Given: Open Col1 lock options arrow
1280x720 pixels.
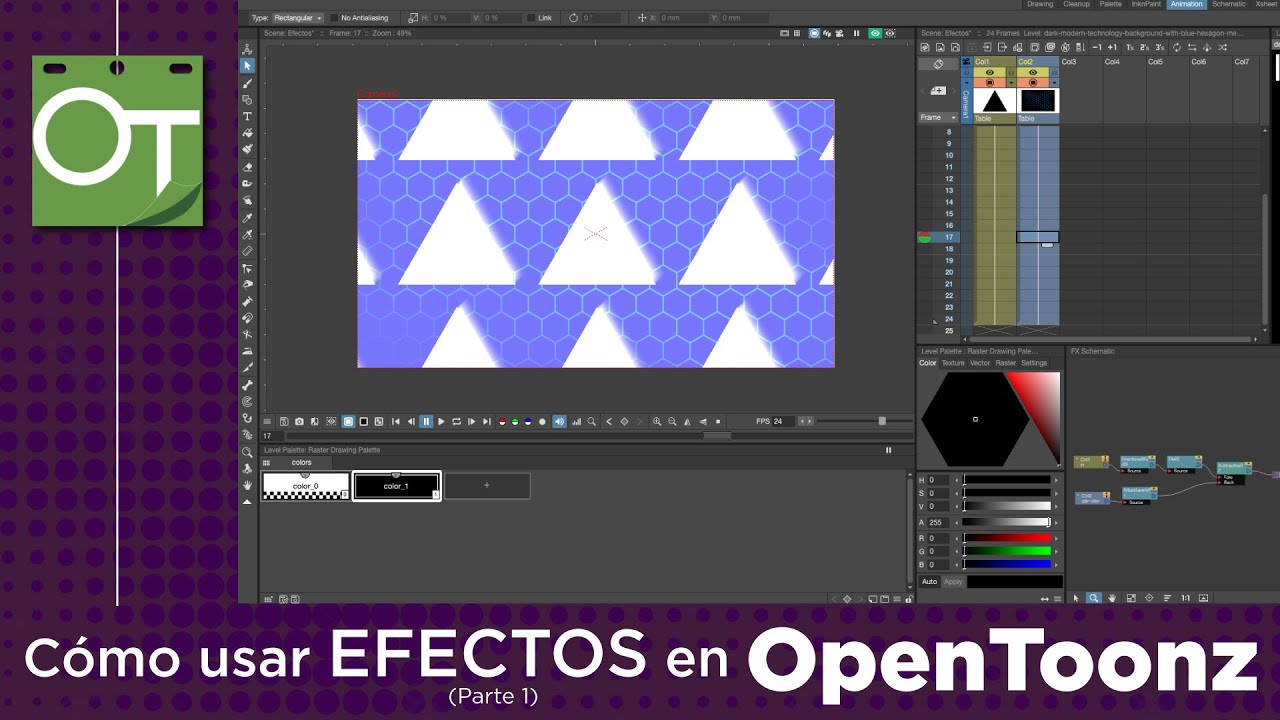Looking at the screenshot, I should pyautogui.click(x=1011, y=82).
